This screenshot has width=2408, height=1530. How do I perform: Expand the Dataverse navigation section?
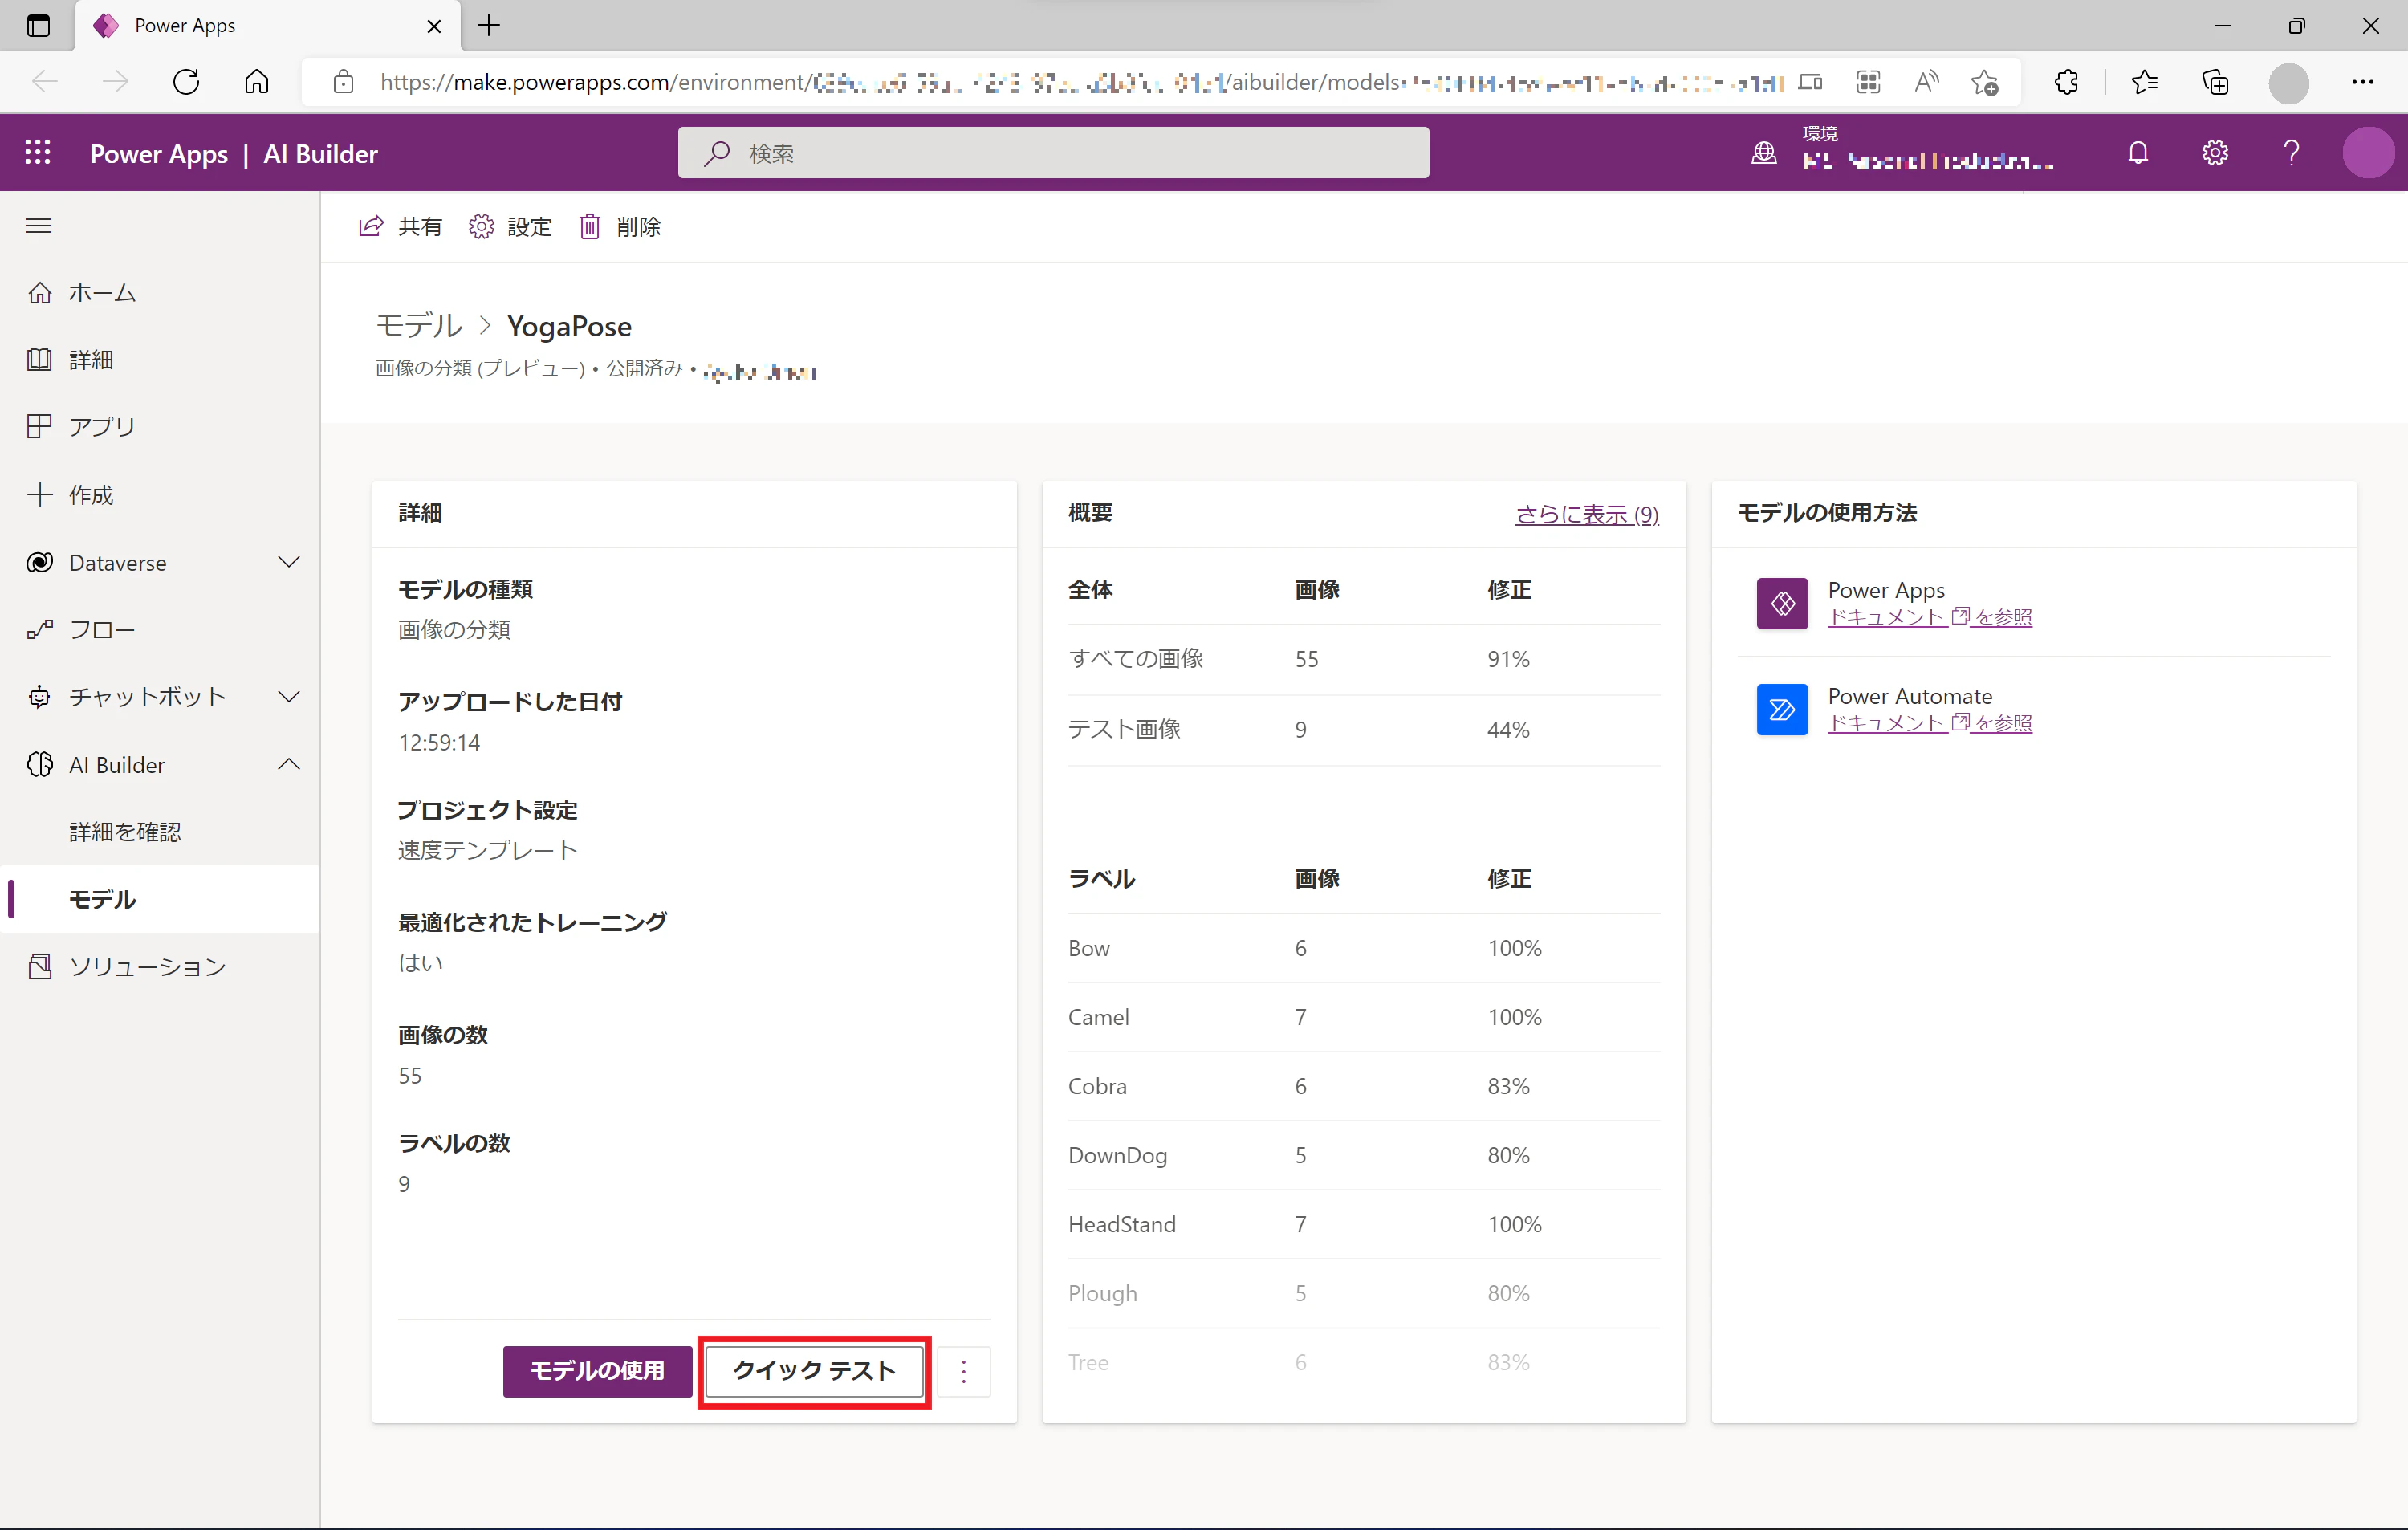coord(289,562)
